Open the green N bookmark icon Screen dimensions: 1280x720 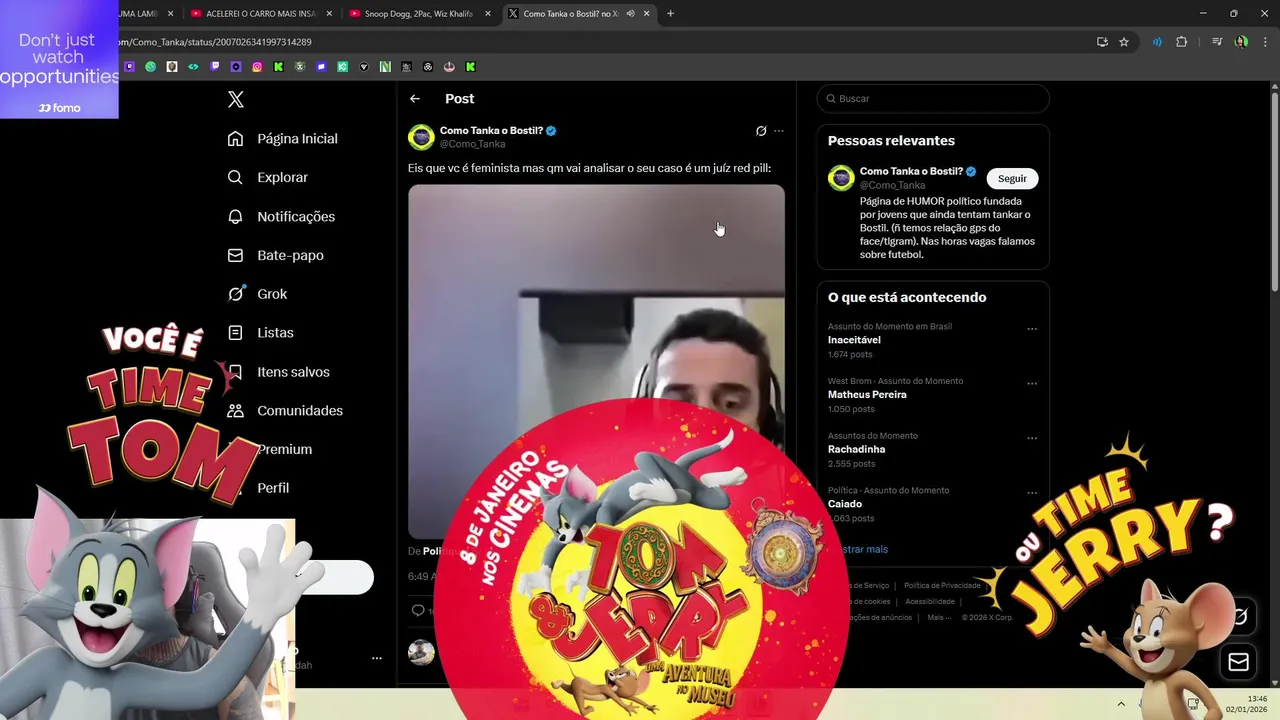pos(385,67)
